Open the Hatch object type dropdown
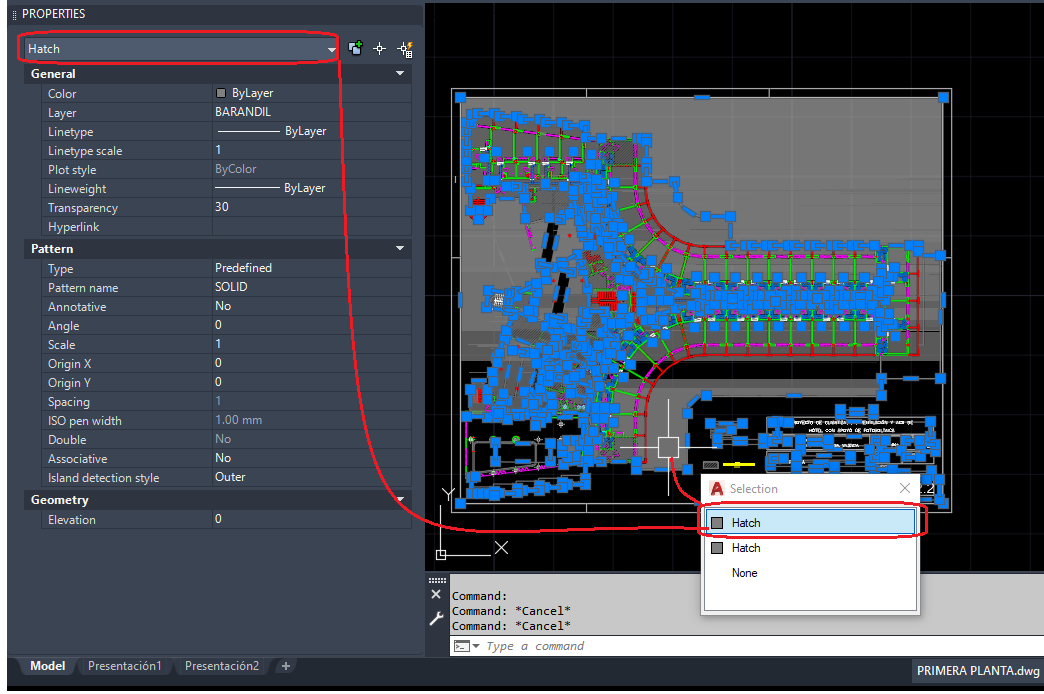Viewport: 1044px width, 694px height. pos(181,49)
